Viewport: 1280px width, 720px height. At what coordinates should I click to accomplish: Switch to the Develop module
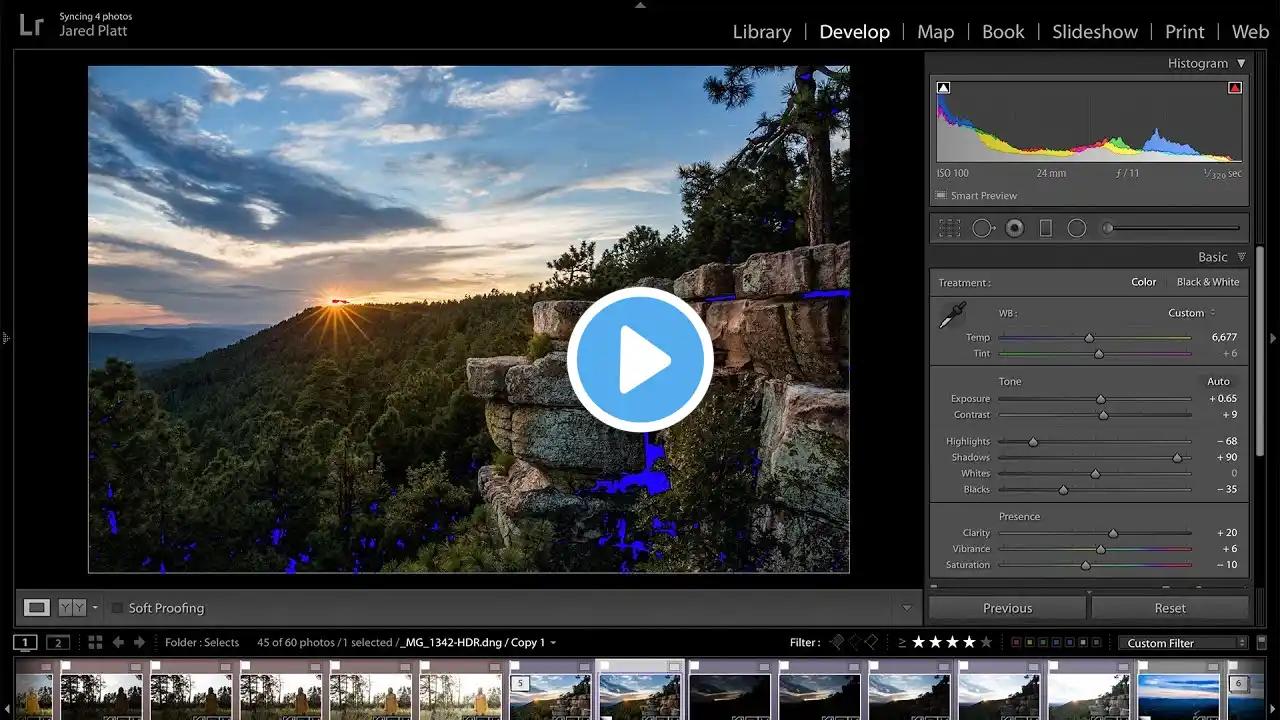(854, 32)
